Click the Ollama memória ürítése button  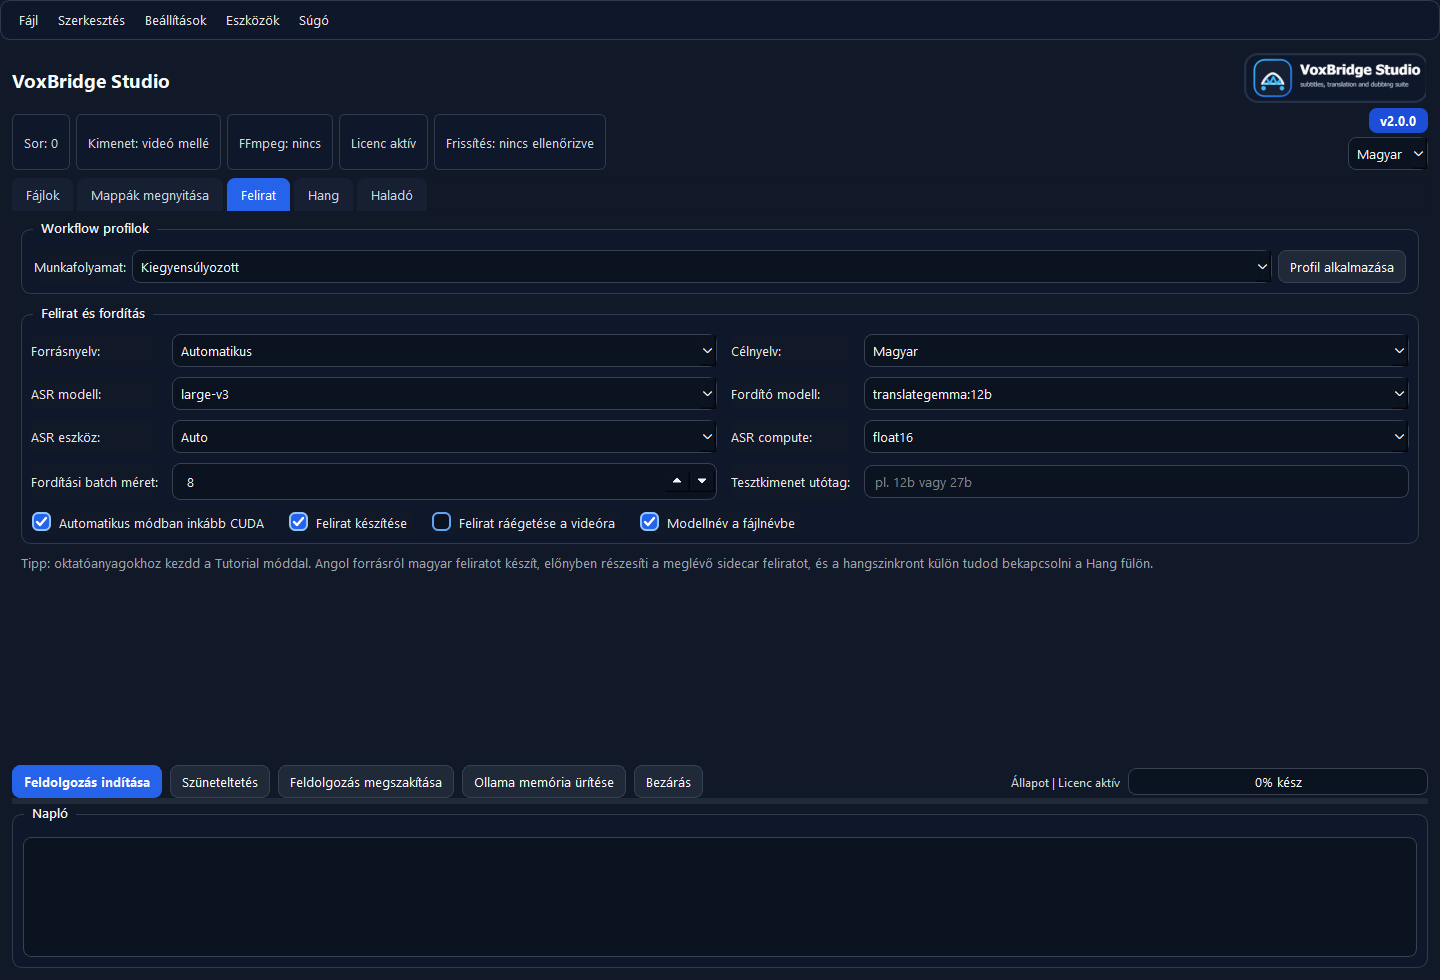[543, 782]
